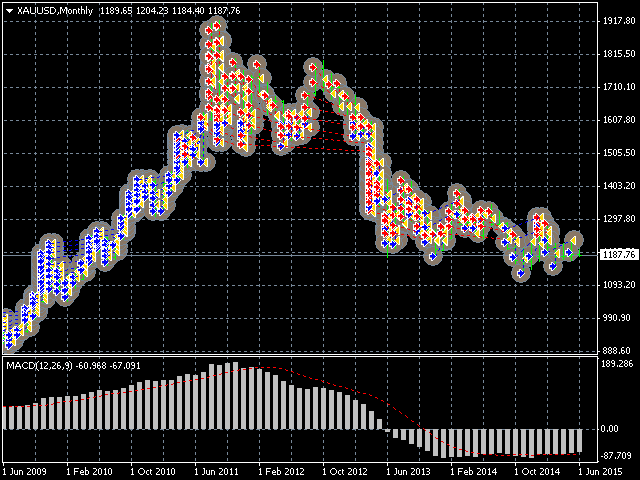
Task: Click the 1607.80 price axis label
Action: [619, 120]
